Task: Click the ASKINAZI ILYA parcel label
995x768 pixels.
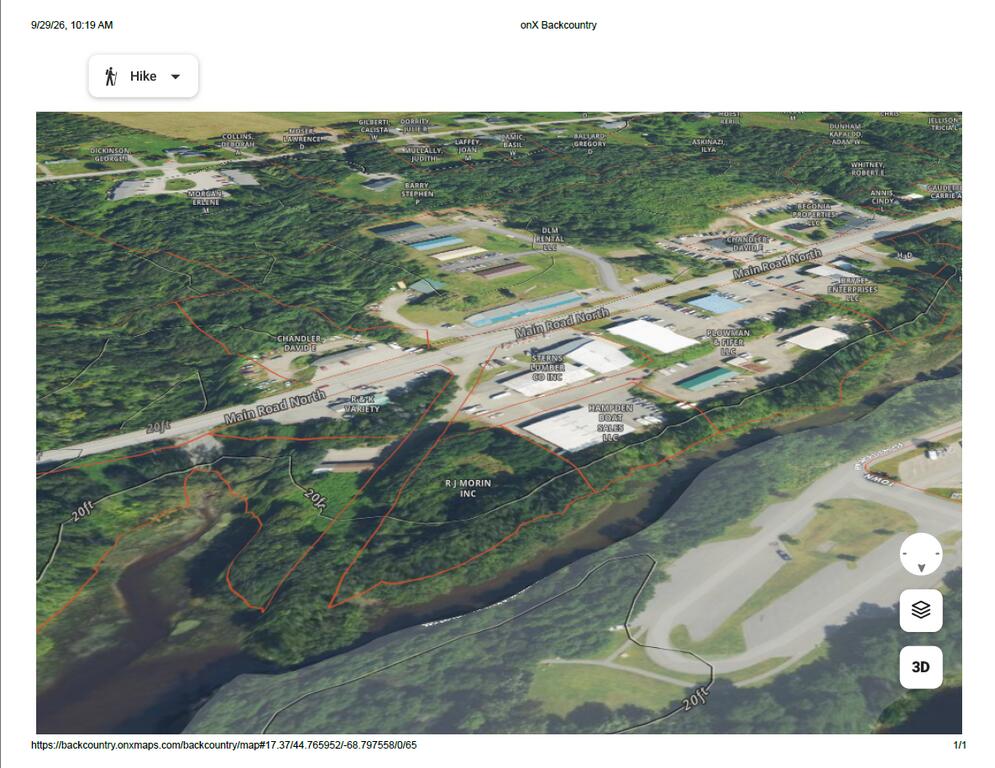Action: (708, 145)
